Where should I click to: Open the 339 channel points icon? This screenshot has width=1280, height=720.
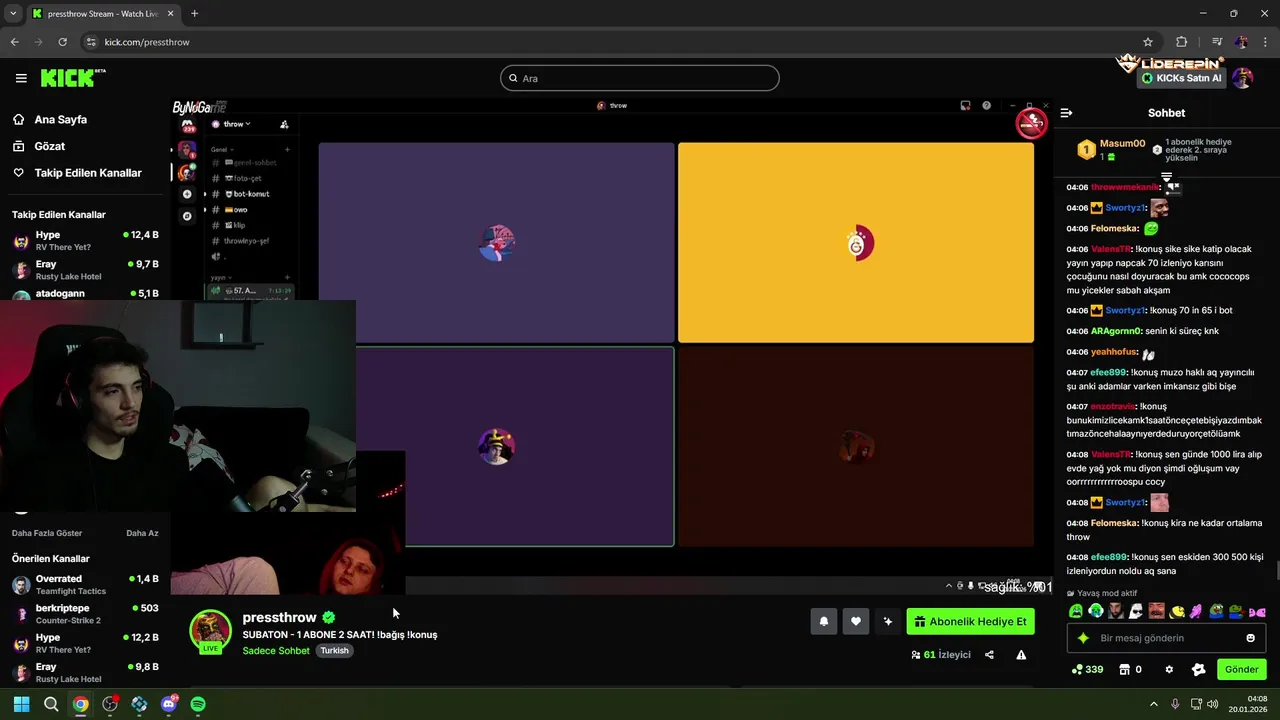[x=1087, y=669]
